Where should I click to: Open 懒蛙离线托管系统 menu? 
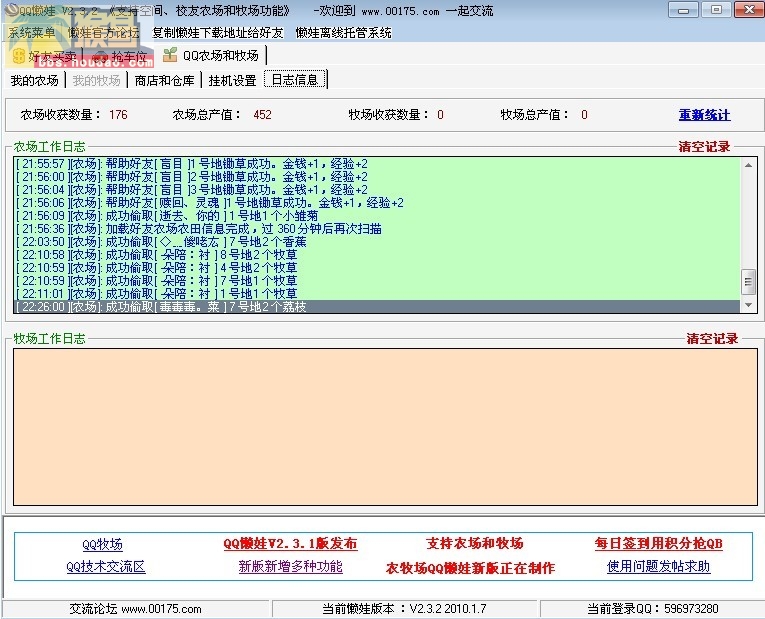click(343, 33)
